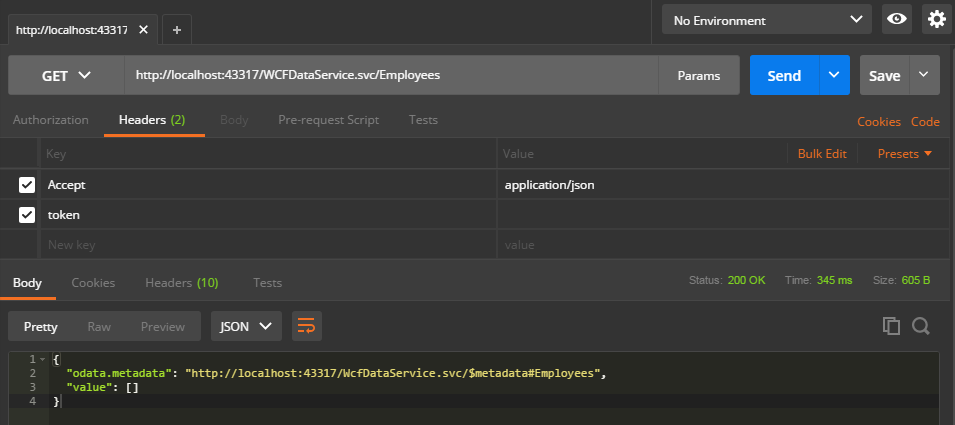The width and height of the screenshot is (955, 425).
Task: Uncheck the token header checkbox
Action: [27, 214]
